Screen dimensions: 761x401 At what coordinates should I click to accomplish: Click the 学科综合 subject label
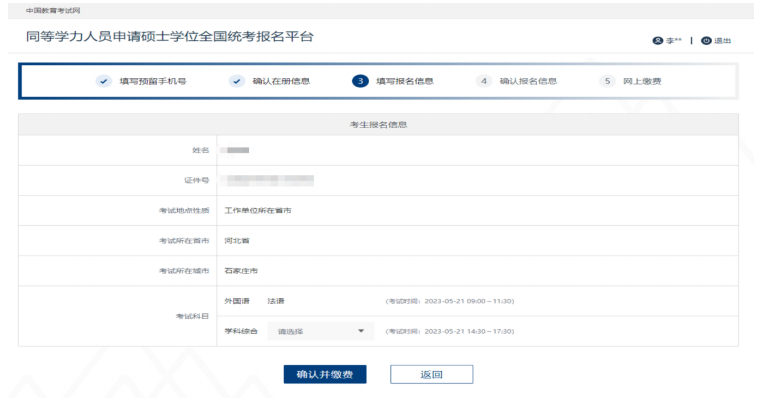[241, 331]
